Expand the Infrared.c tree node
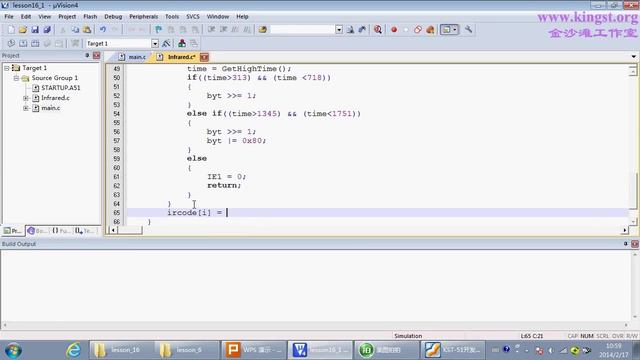This screenshot has width=640, height=360. tap(26, 98)
